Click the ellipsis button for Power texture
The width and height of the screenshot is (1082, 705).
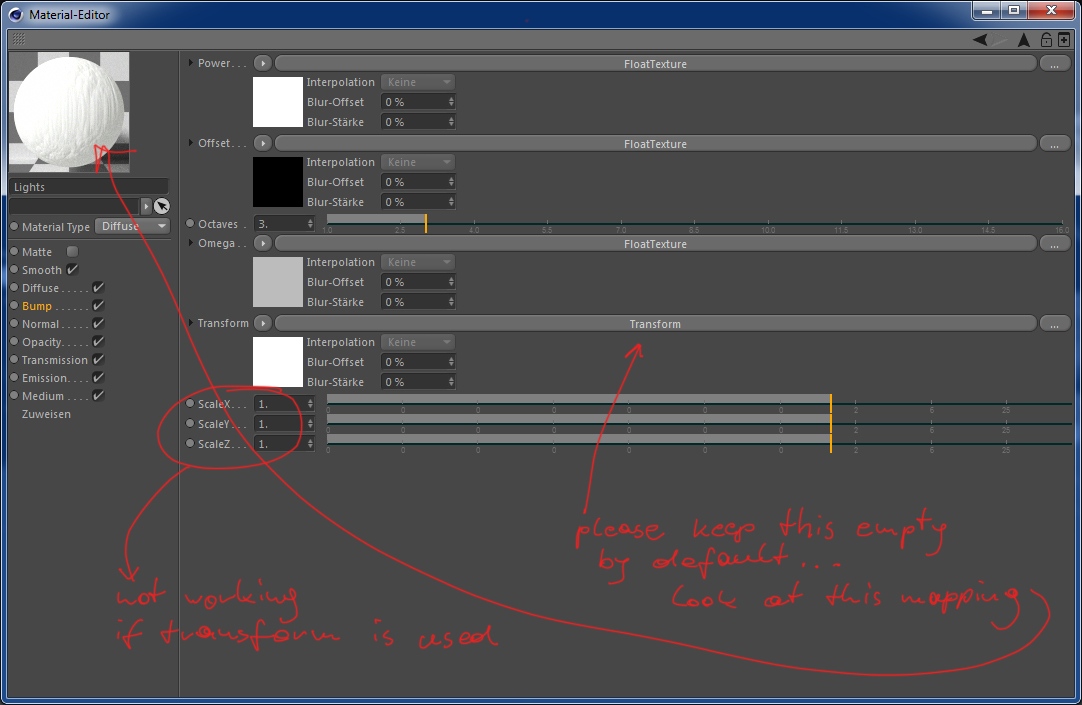(1054, 64)
